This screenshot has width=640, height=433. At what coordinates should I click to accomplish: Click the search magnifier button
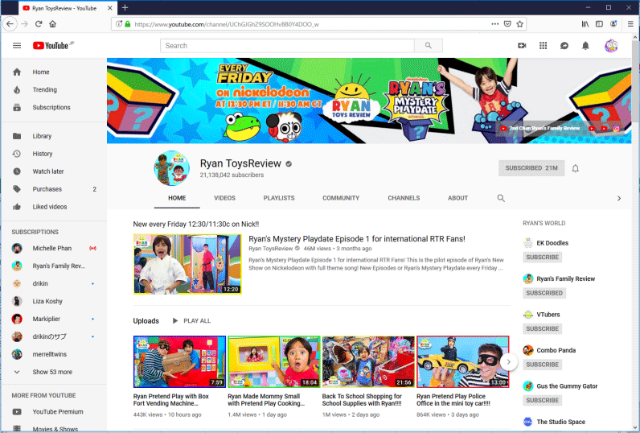click(428, 45)
